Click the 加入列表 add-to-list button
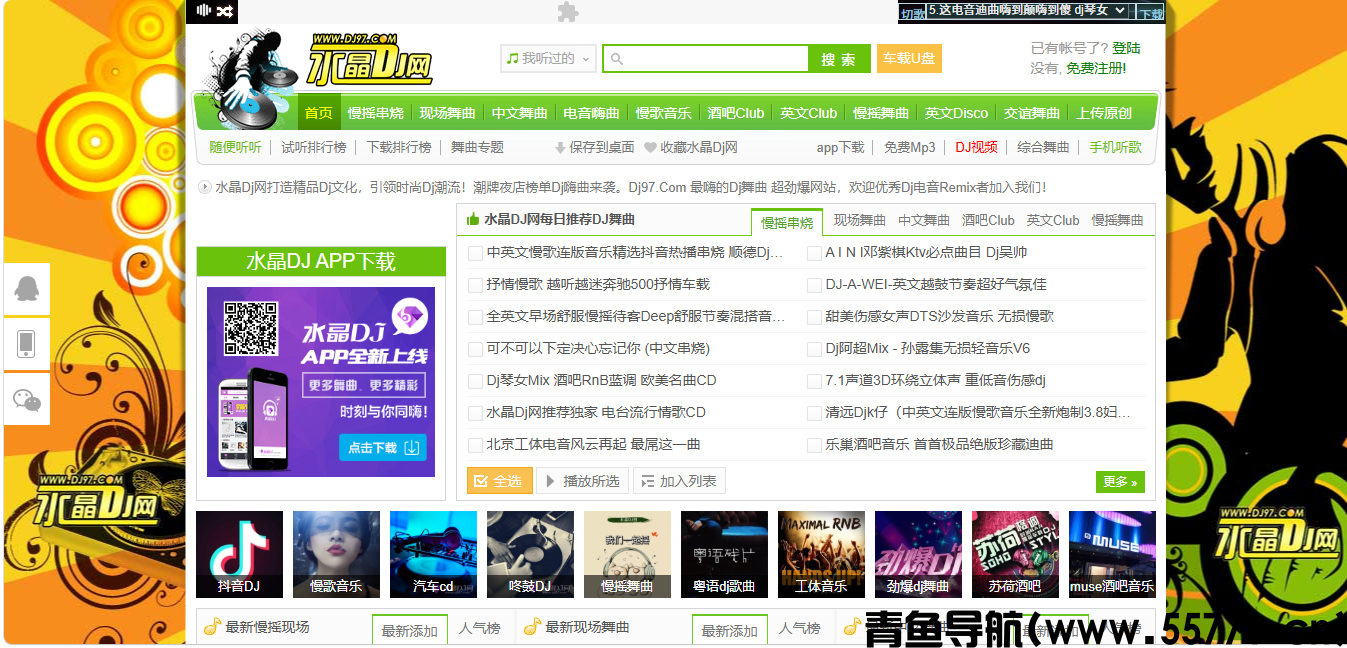 coord(679,481)
